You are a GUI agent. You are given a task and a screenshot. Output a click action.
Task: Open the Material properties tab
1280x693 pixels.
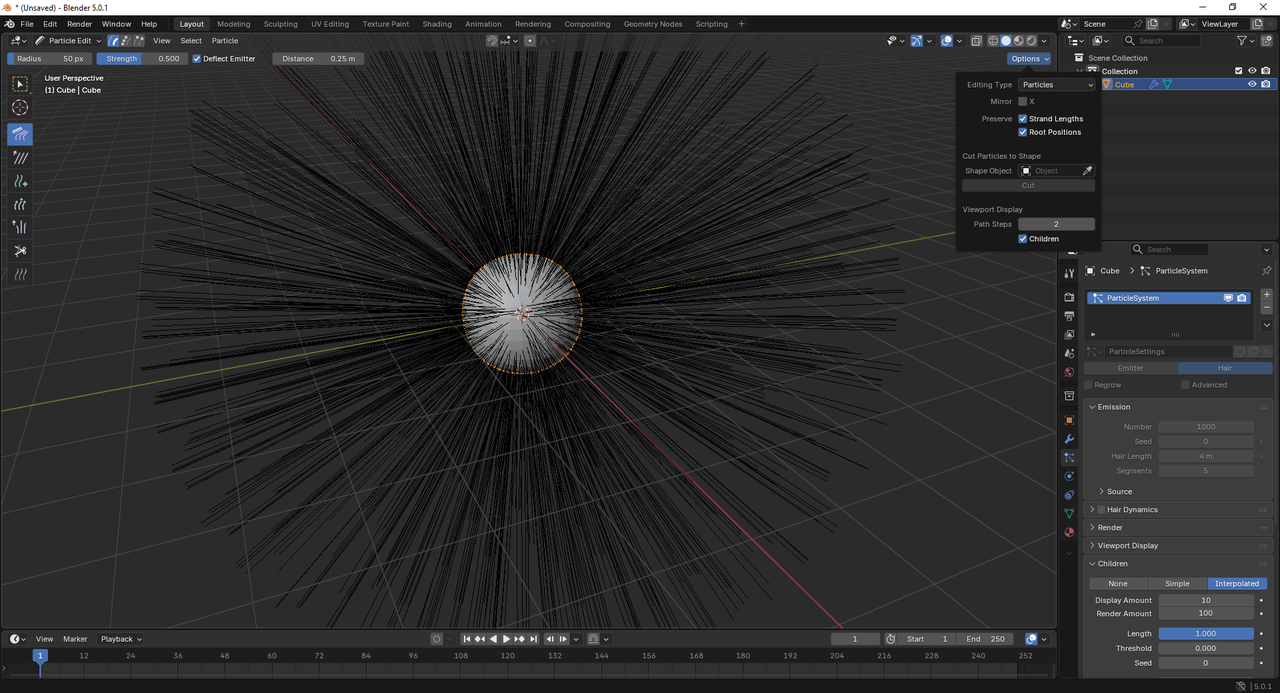coord(1069,532)
